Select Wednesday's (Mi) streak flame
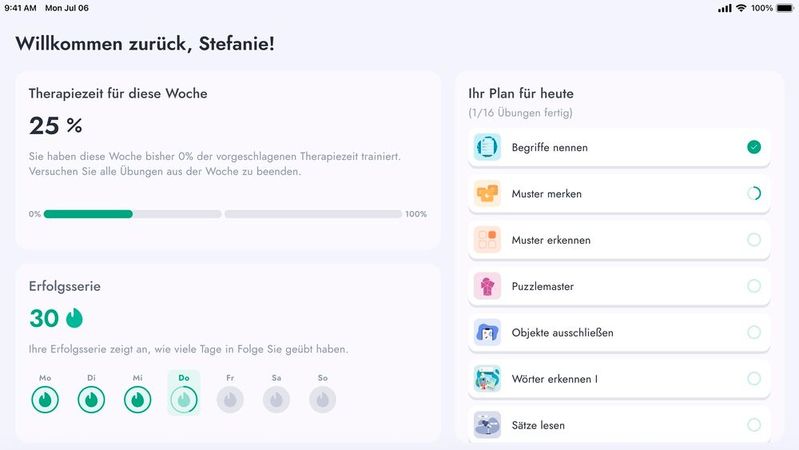Viewport: 799px width, 450px height. [x=138, y=400]
